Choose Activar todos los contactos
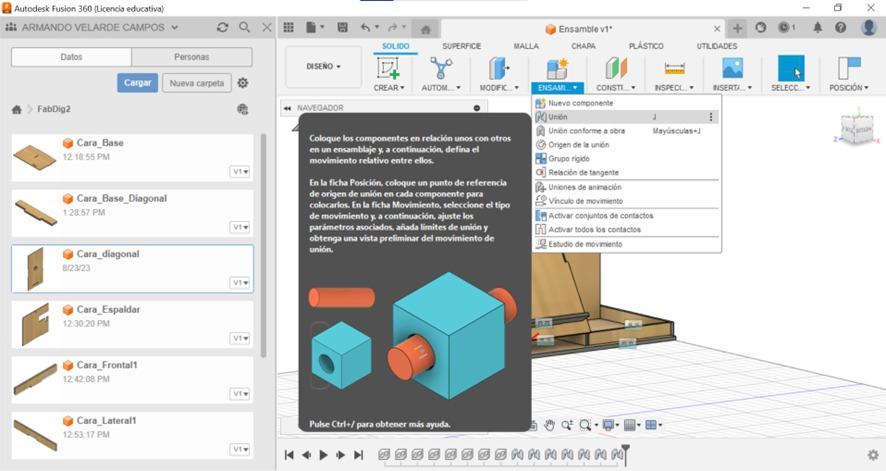This screenshot has height=471, width=886. pos(627,230)
